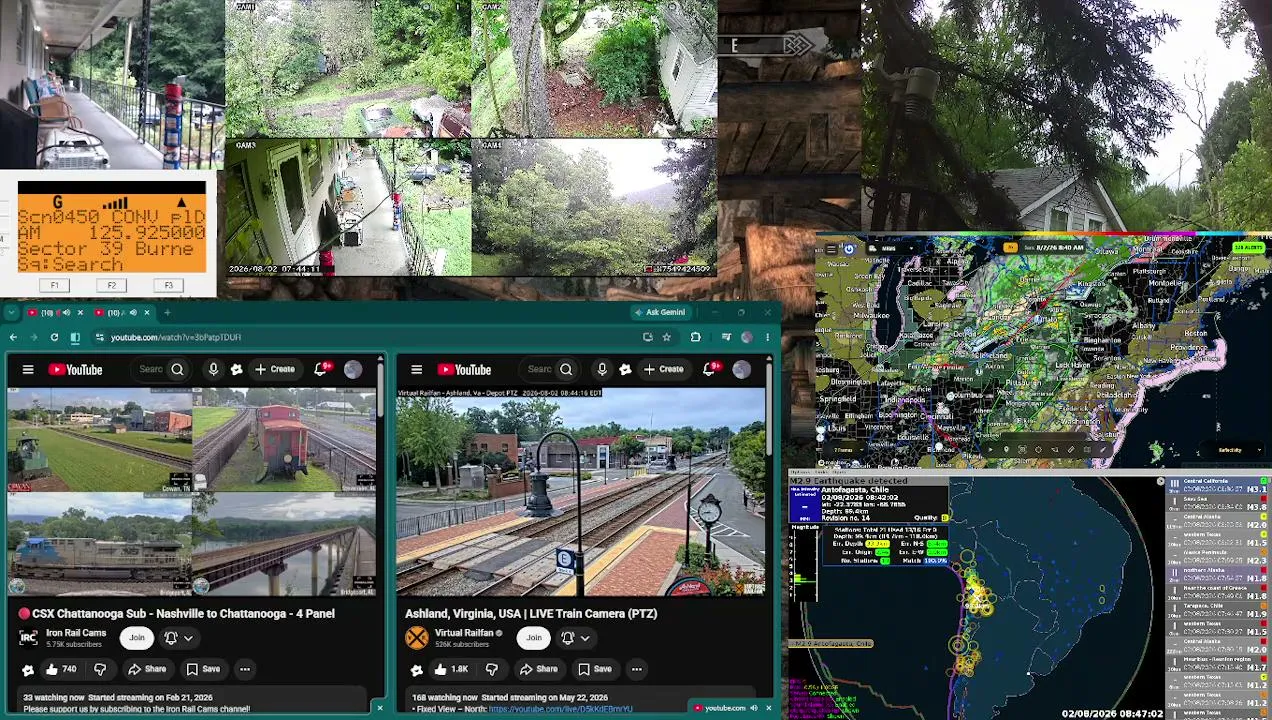The height and width of the screenshot is (720, 1272).
Task: Join Iron Rail Cams channel
Action: (x=137, y=638)
